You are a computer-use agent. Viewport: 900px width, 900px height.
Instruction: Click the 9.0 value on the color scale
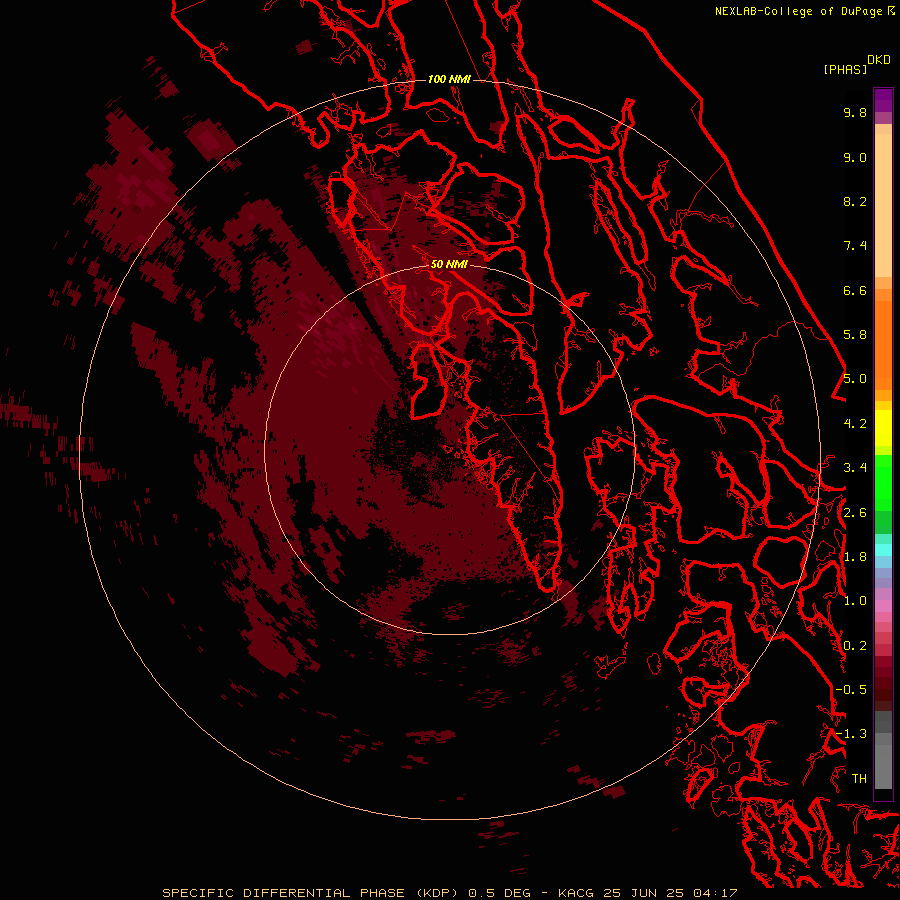[855, 157]
